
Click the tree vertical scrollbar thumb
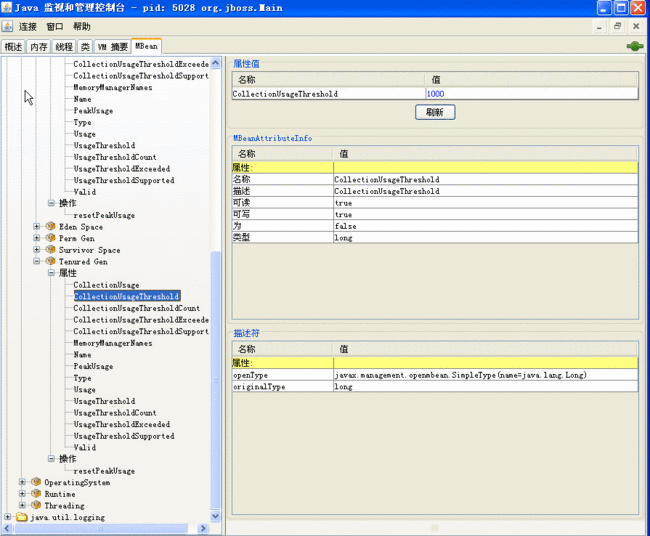click(x=216, y=380)
